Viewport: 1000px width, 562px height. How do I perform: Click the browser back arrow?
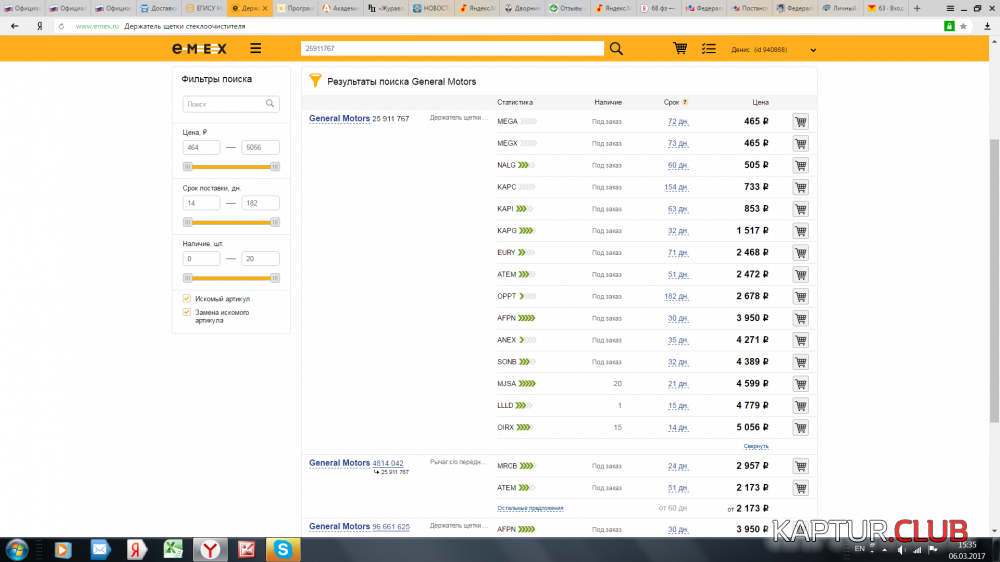(15, 26)
